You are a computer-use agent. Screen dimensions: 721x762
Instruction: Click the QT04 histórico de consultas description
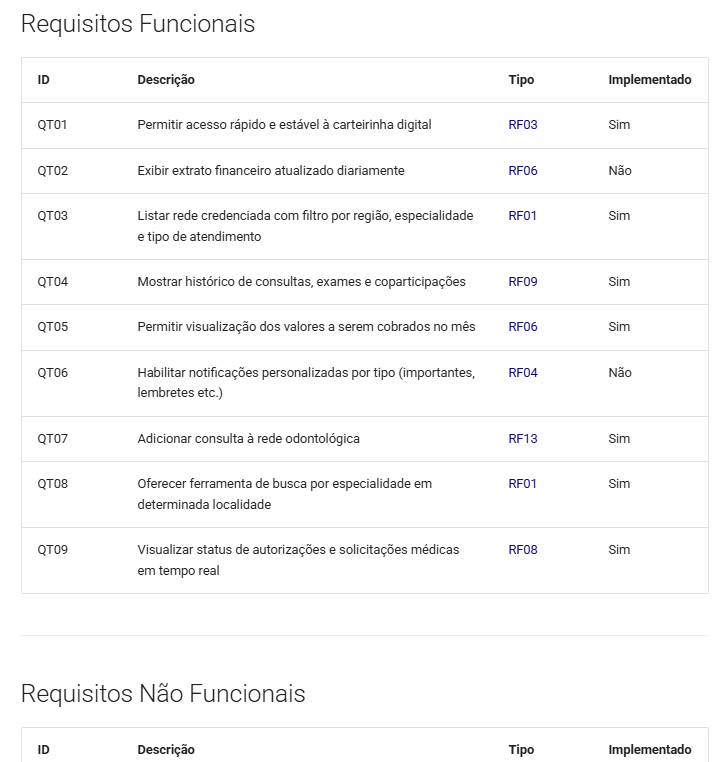301,282
